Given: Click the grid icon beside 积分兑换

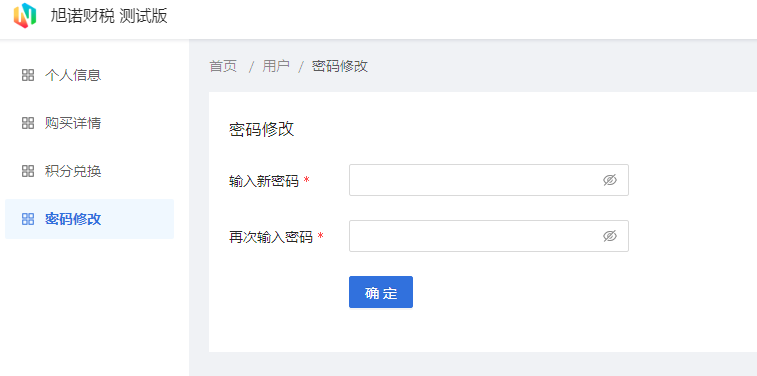Looking at the screenshot, I should 28,171.
